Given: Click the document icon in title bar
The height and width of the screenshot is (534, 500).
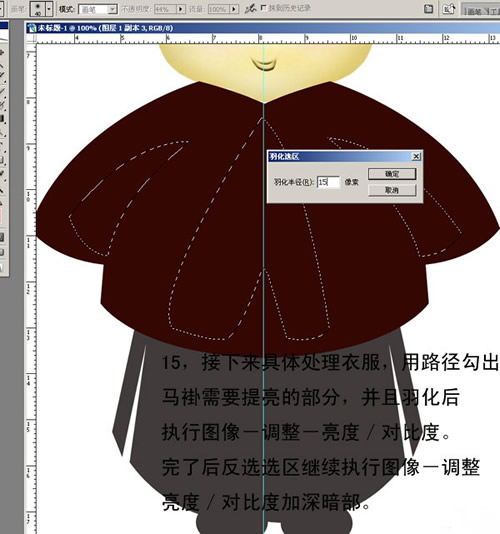Looking at the screenshot, I should [x=32, y=28].
